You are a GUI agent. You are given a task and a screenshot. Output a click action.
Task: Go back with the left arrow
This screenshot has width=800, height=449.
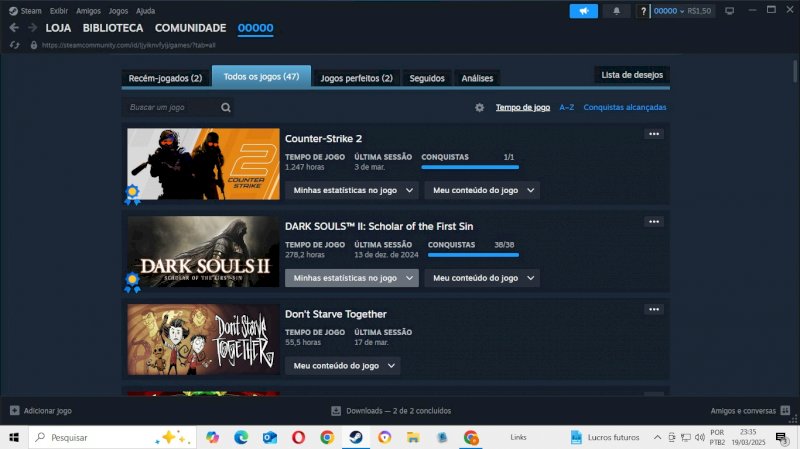pos(14,28)
